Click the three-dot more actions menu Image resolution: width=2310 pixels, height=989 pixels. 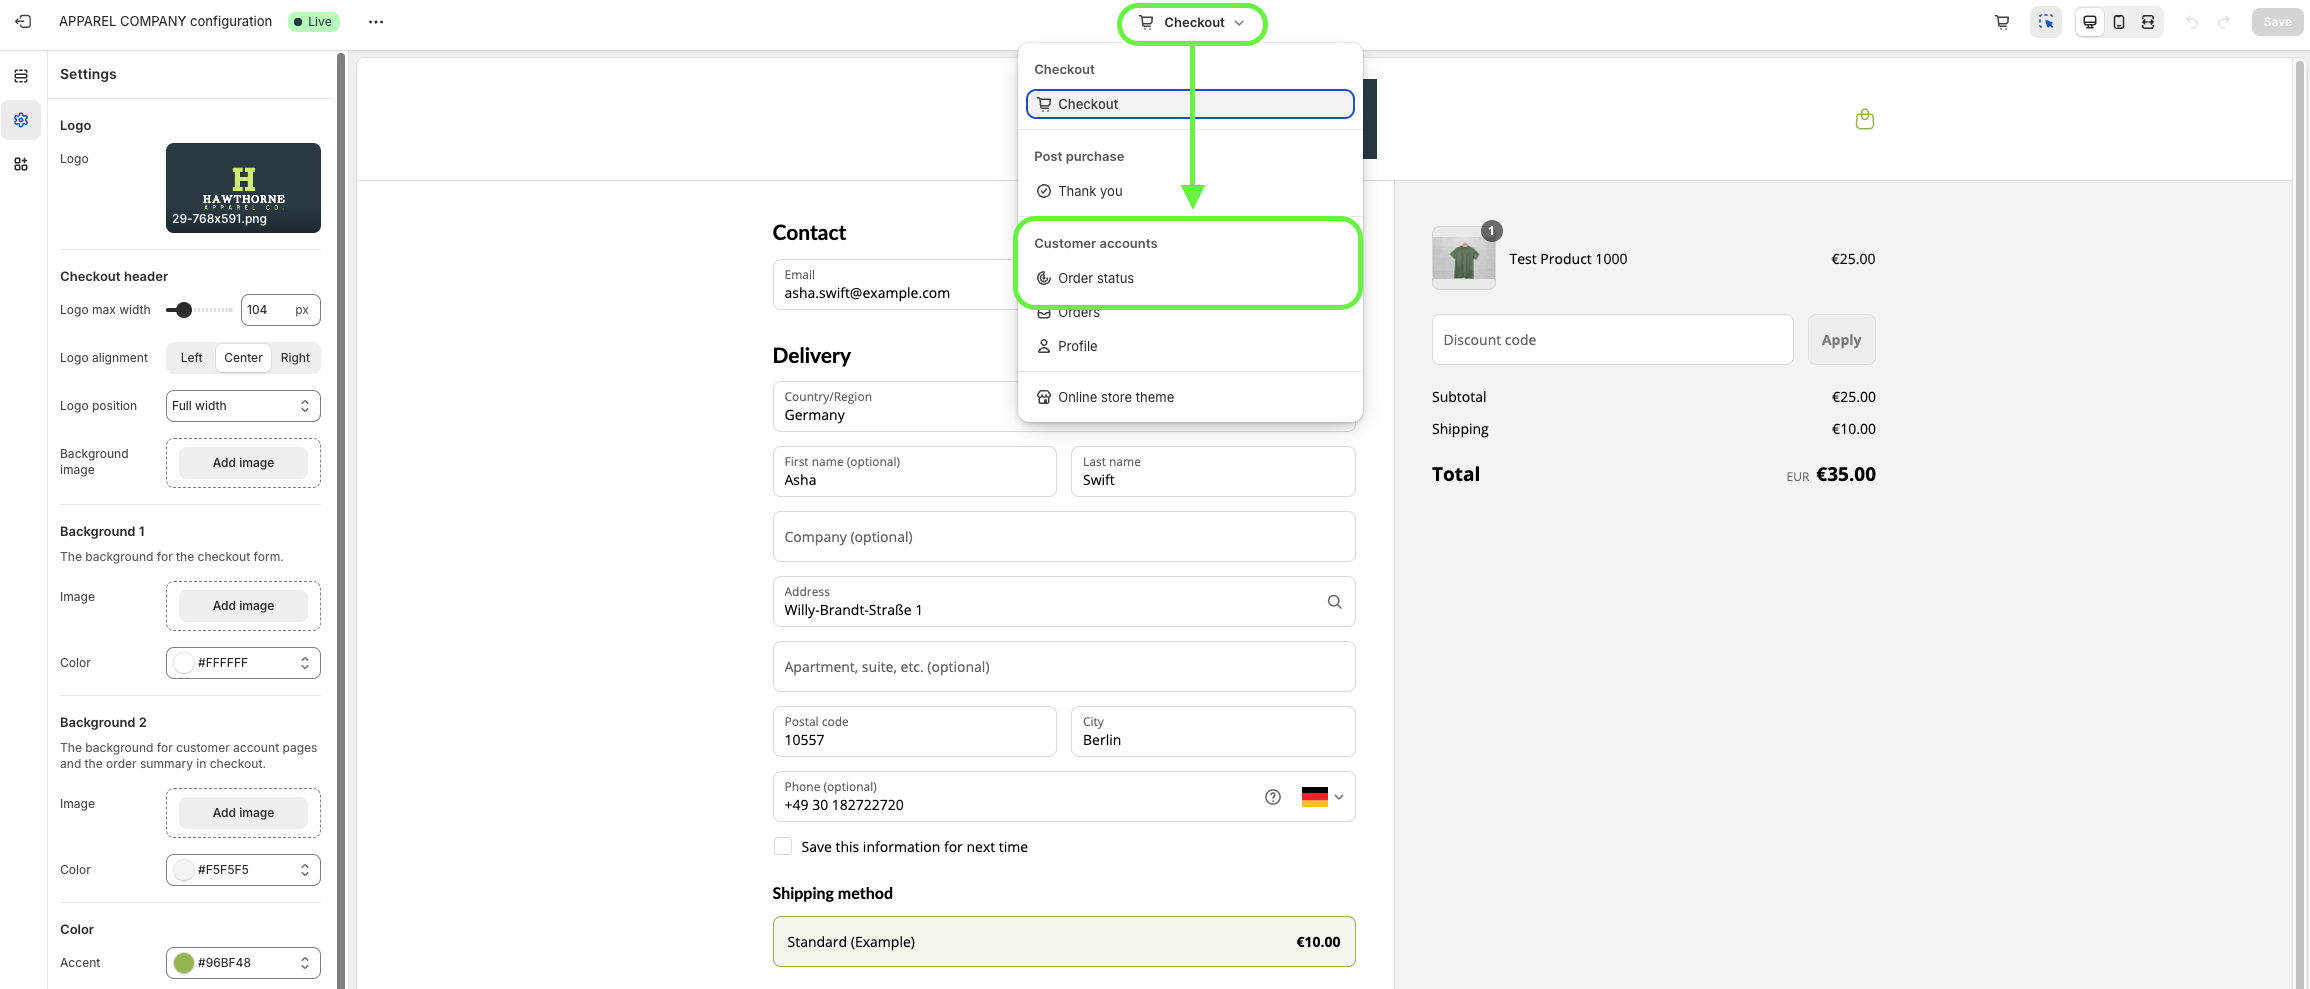coord(376,22)
